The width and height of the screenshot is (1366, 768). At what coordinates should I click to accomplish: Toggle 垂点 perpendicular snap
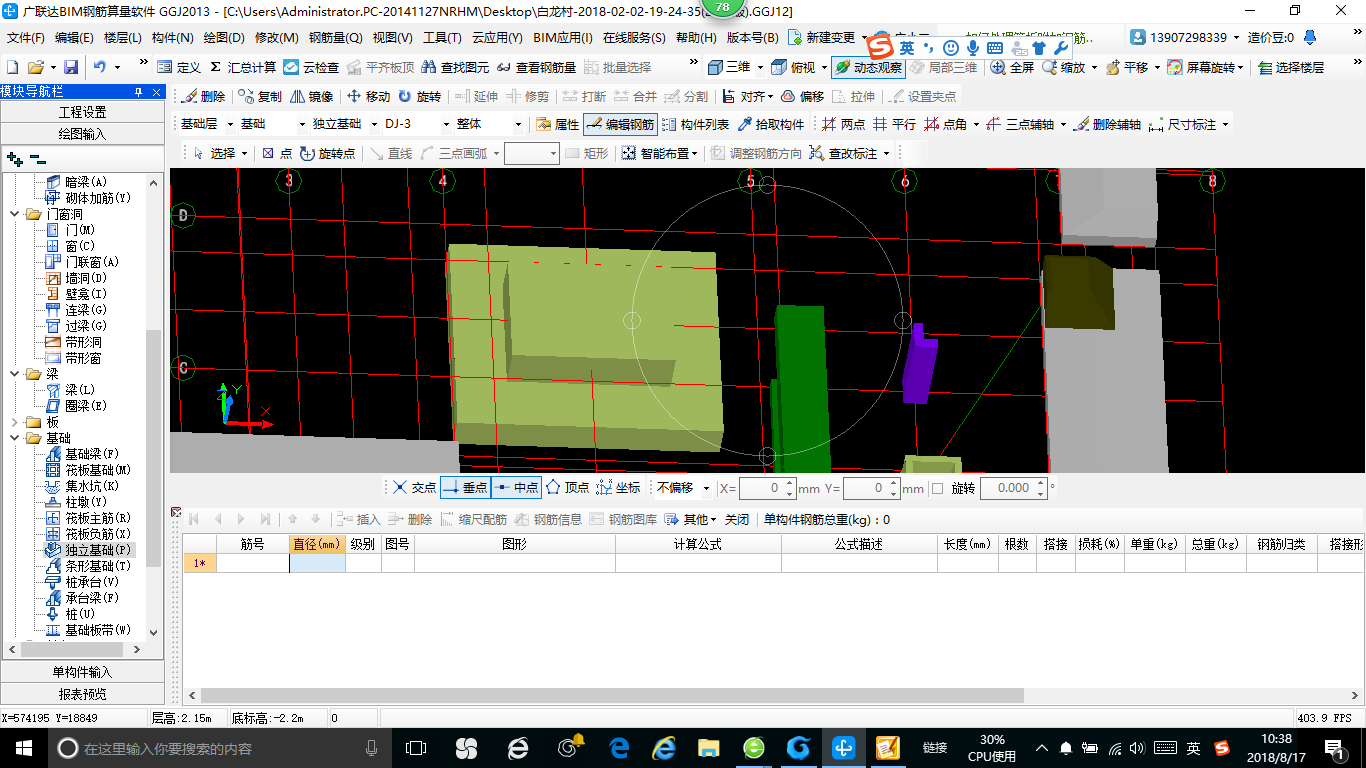pos(465,487)
